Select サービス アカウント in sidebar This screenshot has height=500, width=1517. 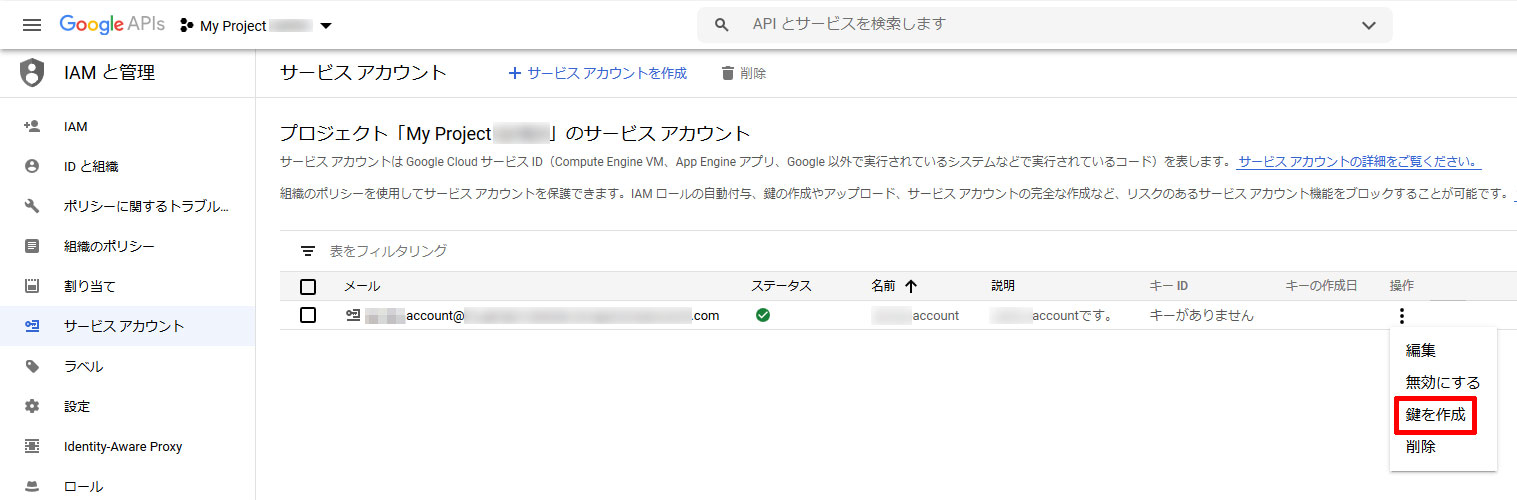pos(128,327)
